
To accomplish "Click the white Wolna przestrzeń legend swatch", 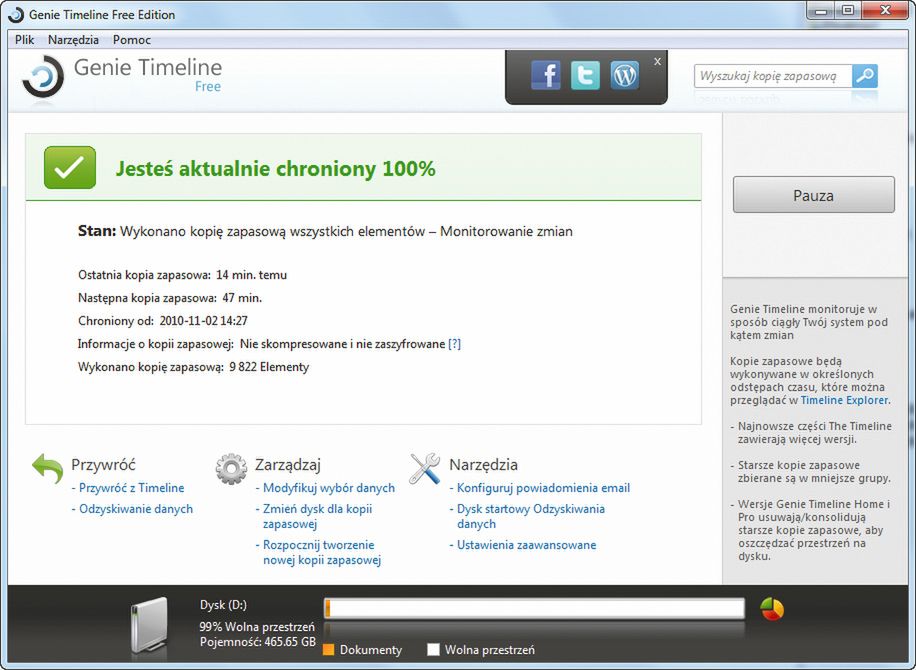I will coord(433,650).
